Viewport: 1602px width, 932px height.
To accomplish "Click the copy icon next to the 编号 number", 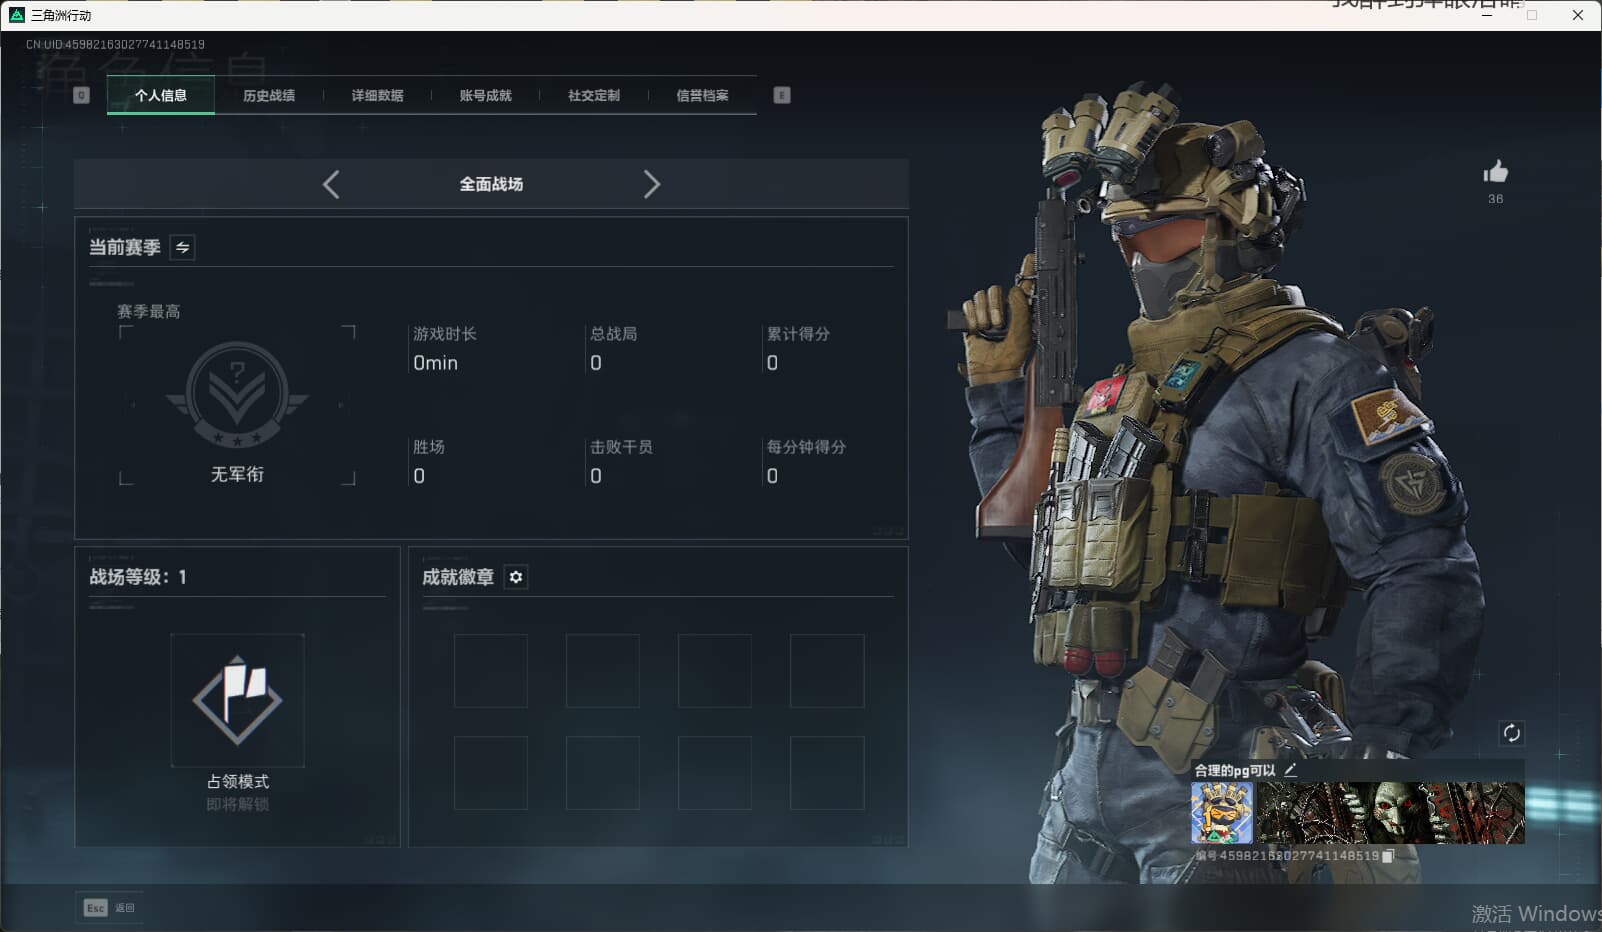I will (x=1388, y=856).
